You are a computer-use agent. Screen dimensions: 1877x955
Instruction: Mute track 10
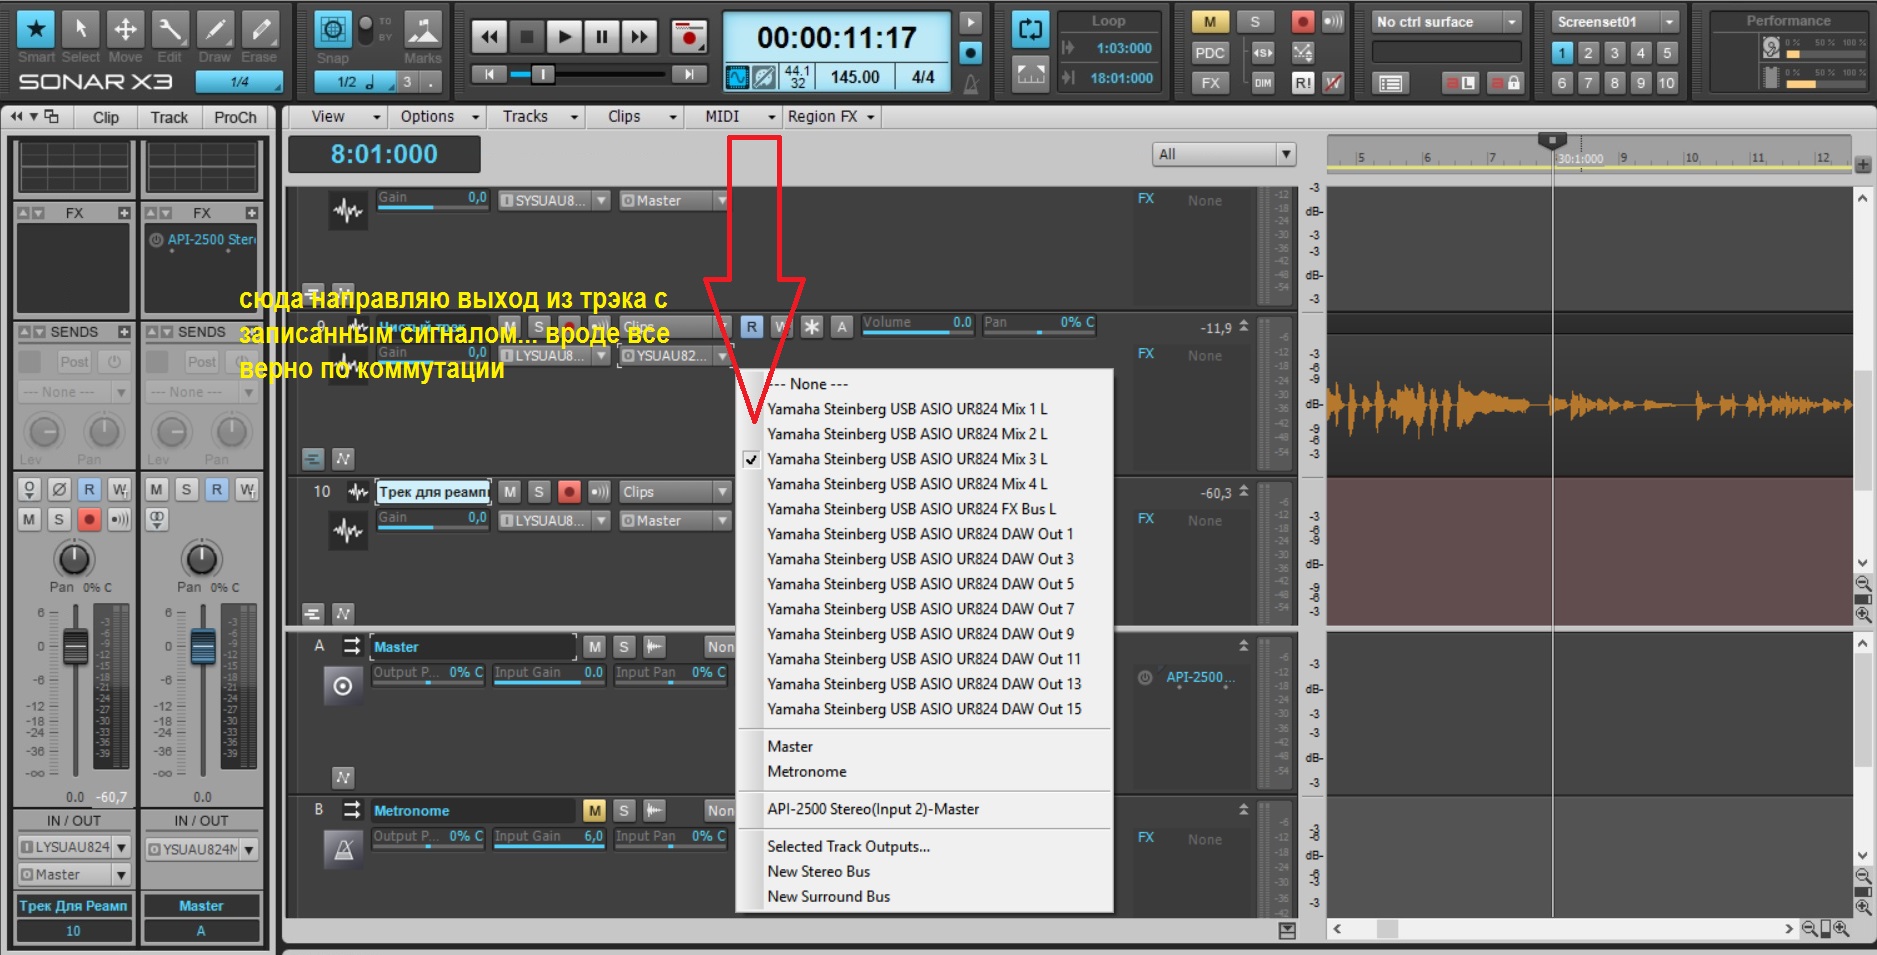[x=510, y=492]
